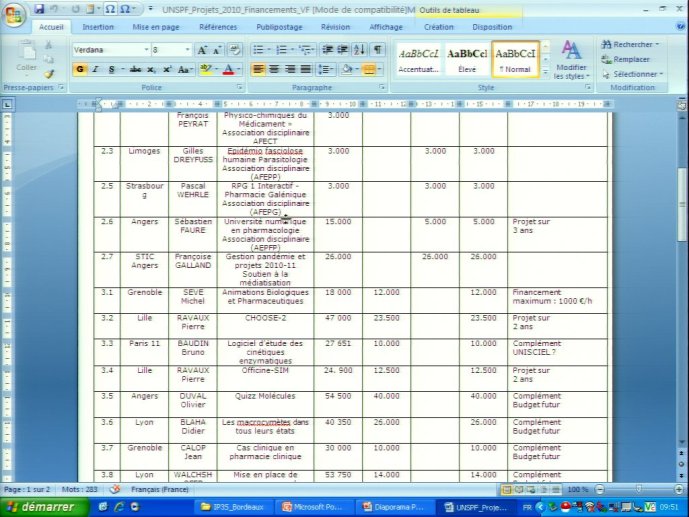Viewport: 689px width, 517px height.
Task: Apply the Accentuat... style
Action: [x=418, y=60]
